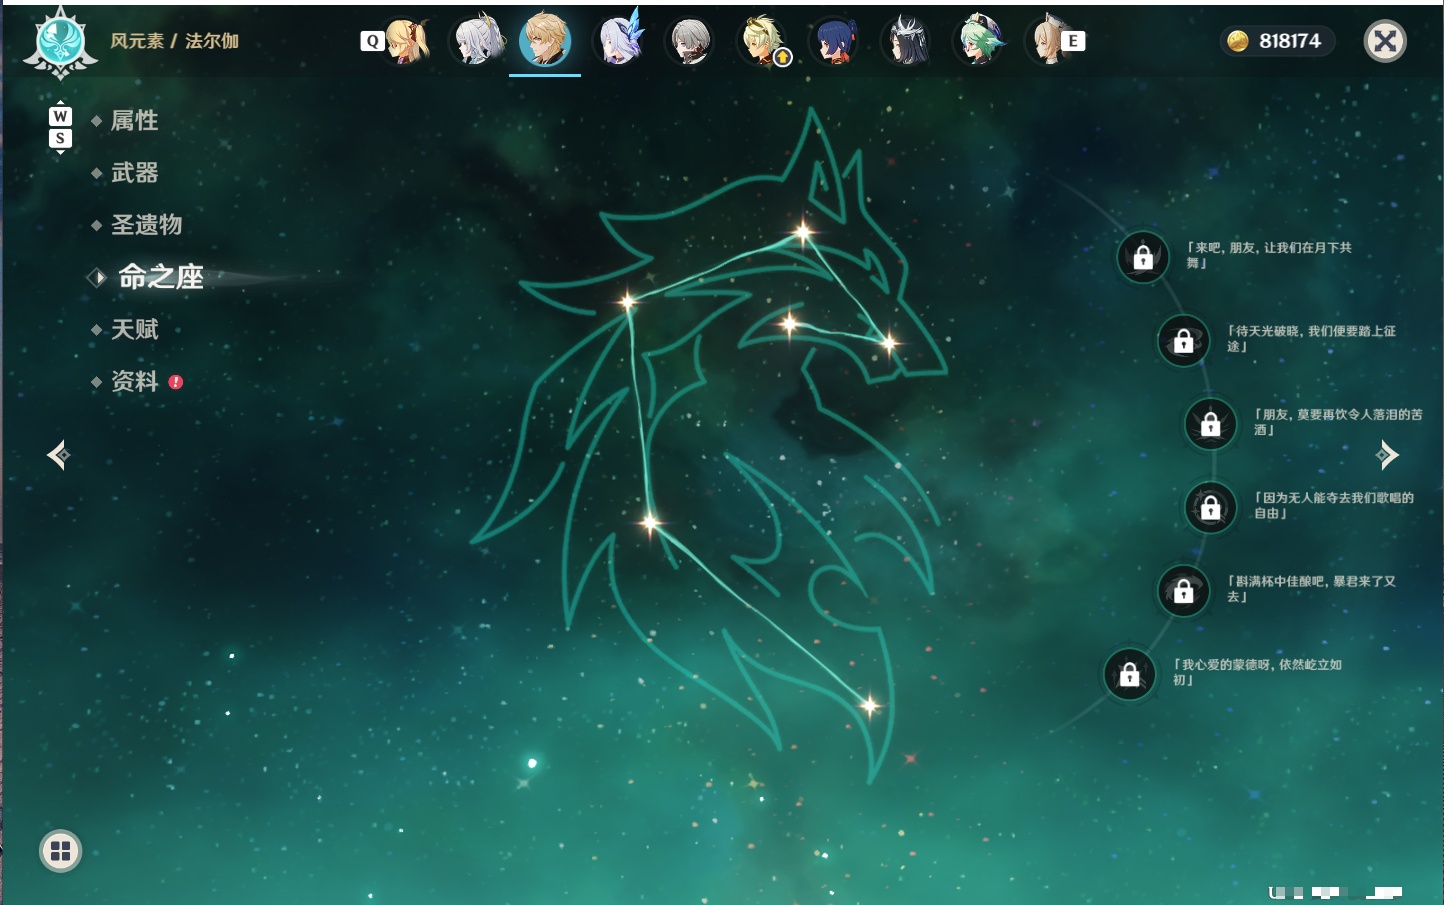This screenshot has height=905, width=1444.
Task: Click the 818174 Mora balance
Action: [x=1290, y=41]
